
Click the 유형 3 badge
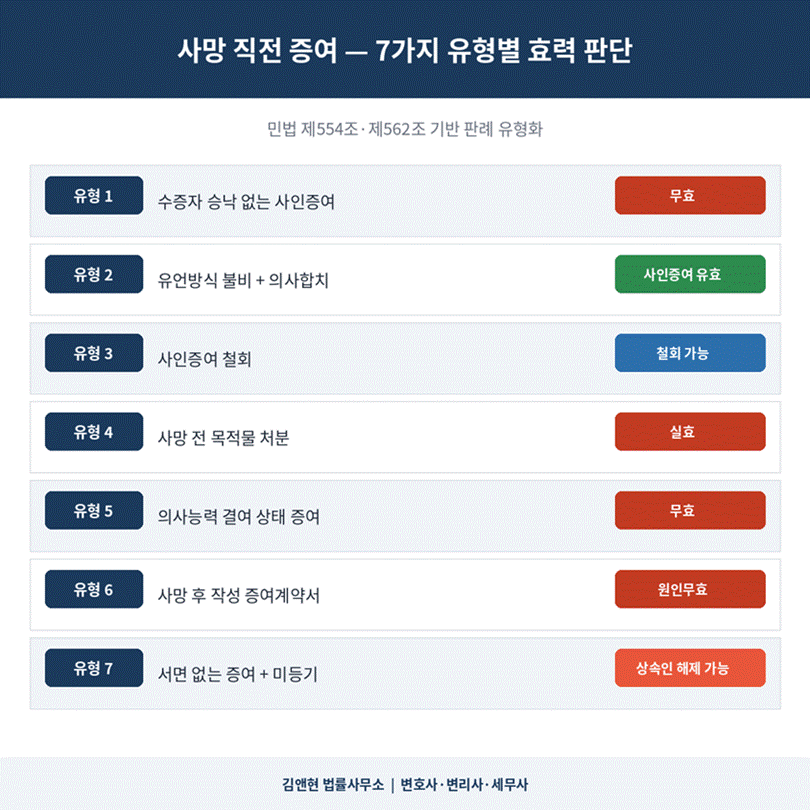[x=94, y=353]
